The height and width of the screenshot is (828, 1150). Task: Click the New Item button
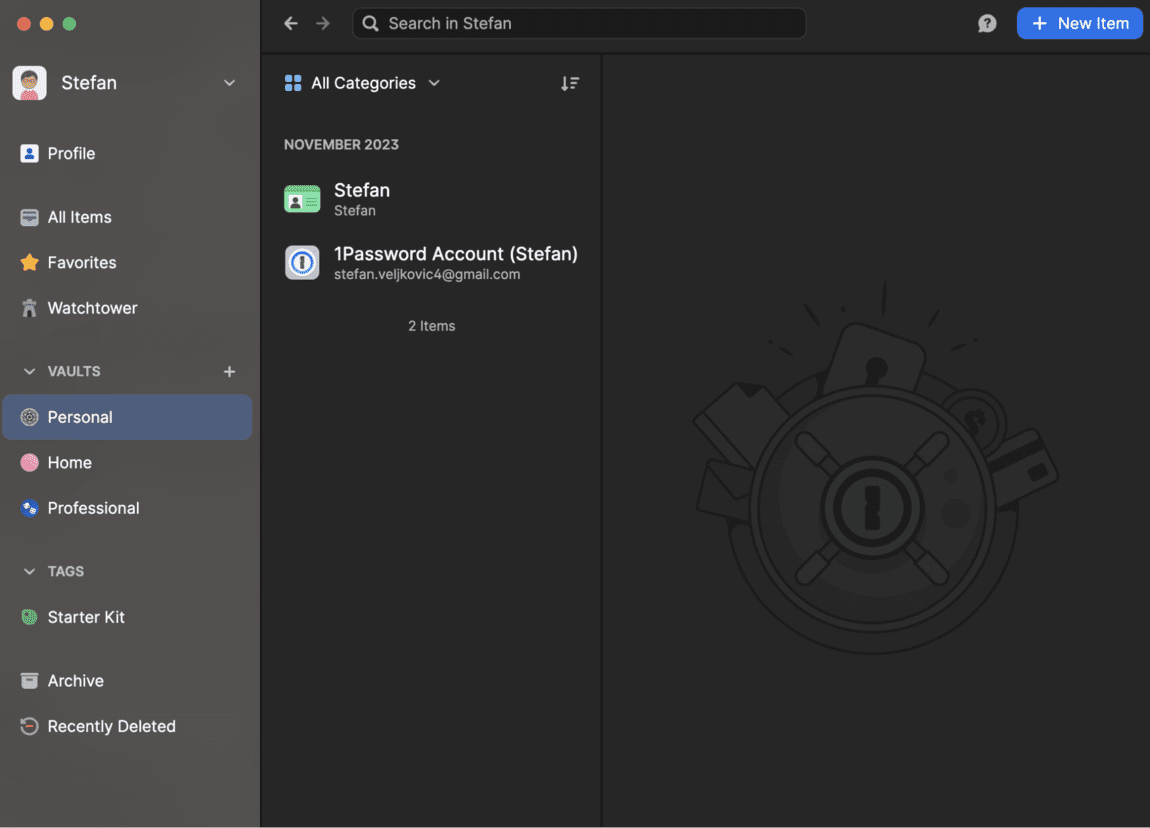pos(1080,23)
